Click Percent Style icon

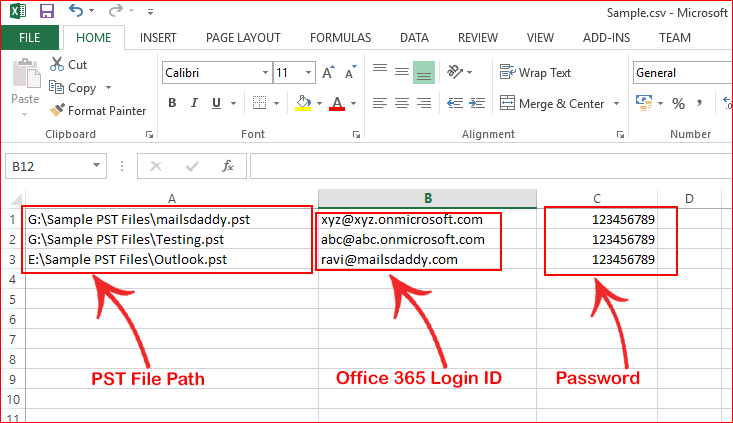point(678,103)
